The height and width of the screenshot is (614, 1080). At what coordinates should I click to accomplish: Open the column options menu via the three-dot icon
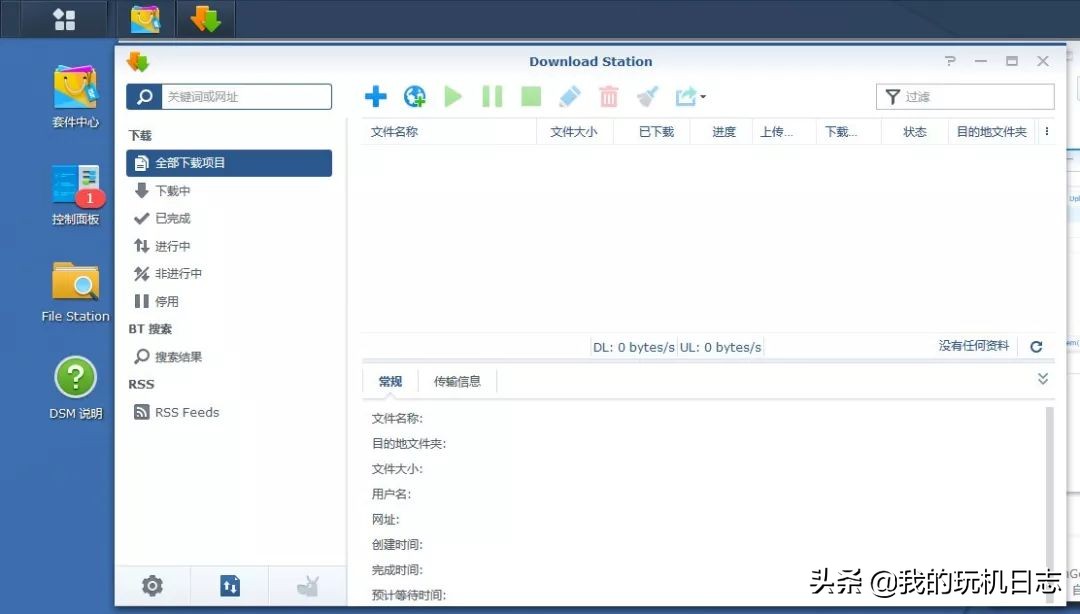coord(1046,131)
